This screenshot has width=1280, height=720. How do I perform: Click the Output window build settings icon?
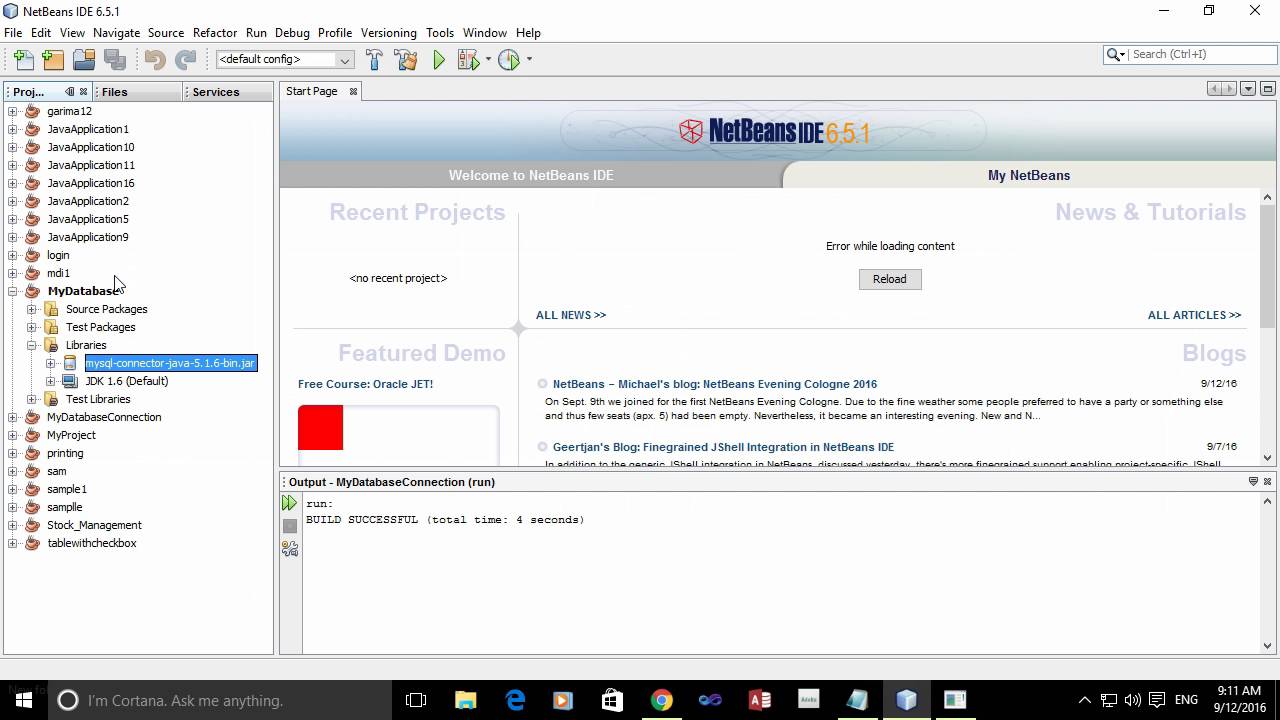click(x=290, y=549)
